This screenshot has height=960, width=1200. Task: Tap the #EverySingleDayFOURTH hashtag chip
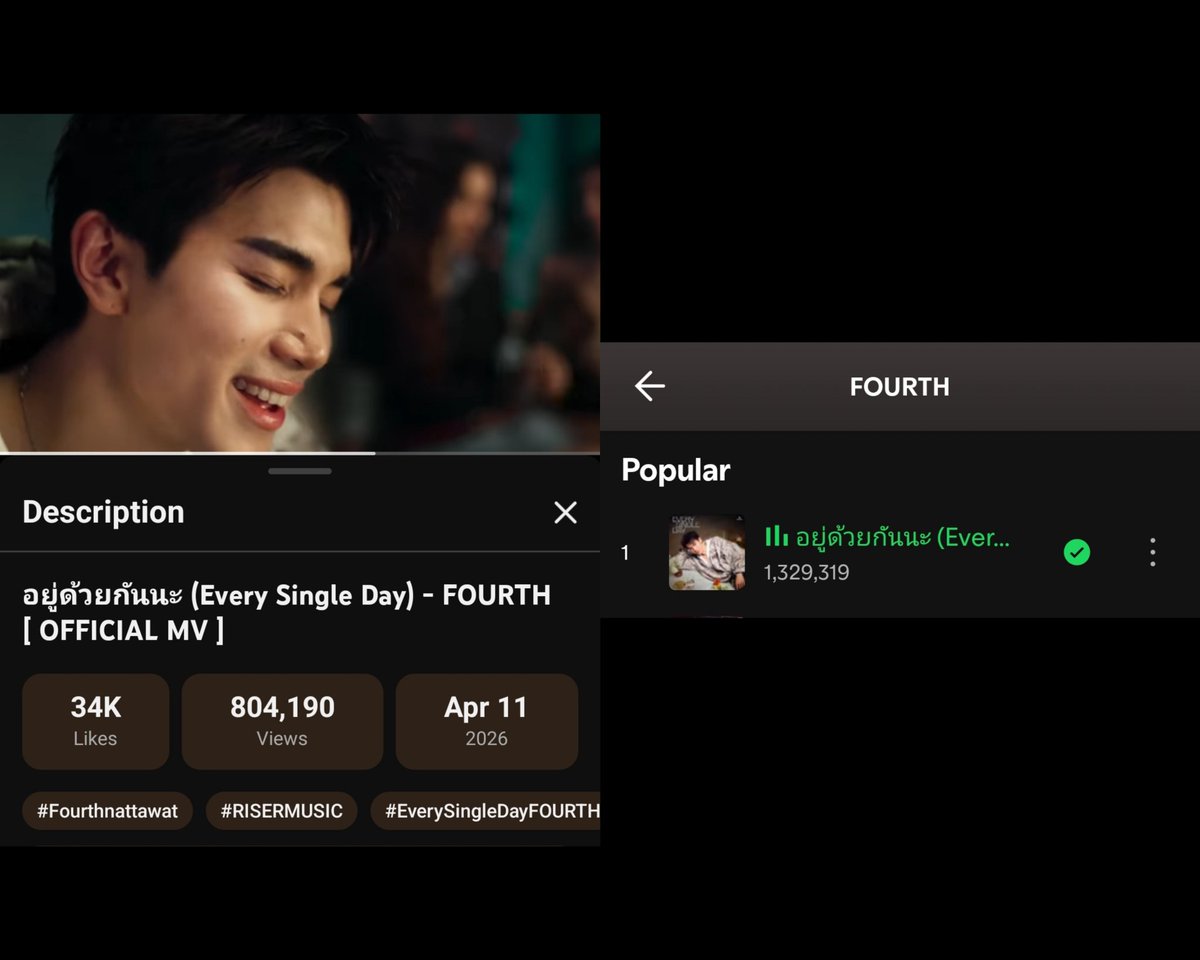(x=486, y=811)
